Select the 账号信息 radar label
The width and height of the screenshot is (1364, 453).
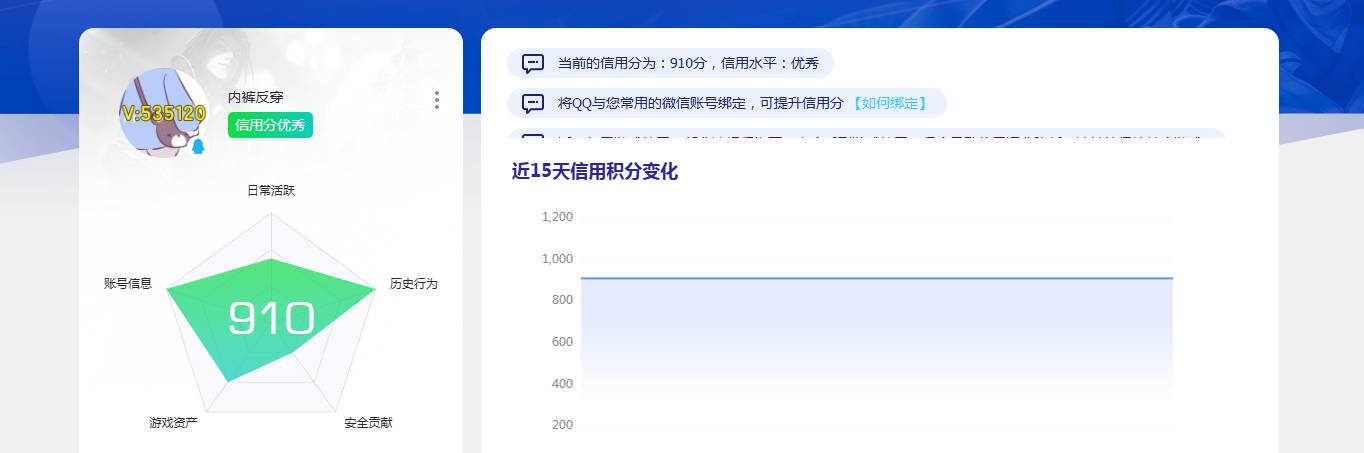pos(128,284)
